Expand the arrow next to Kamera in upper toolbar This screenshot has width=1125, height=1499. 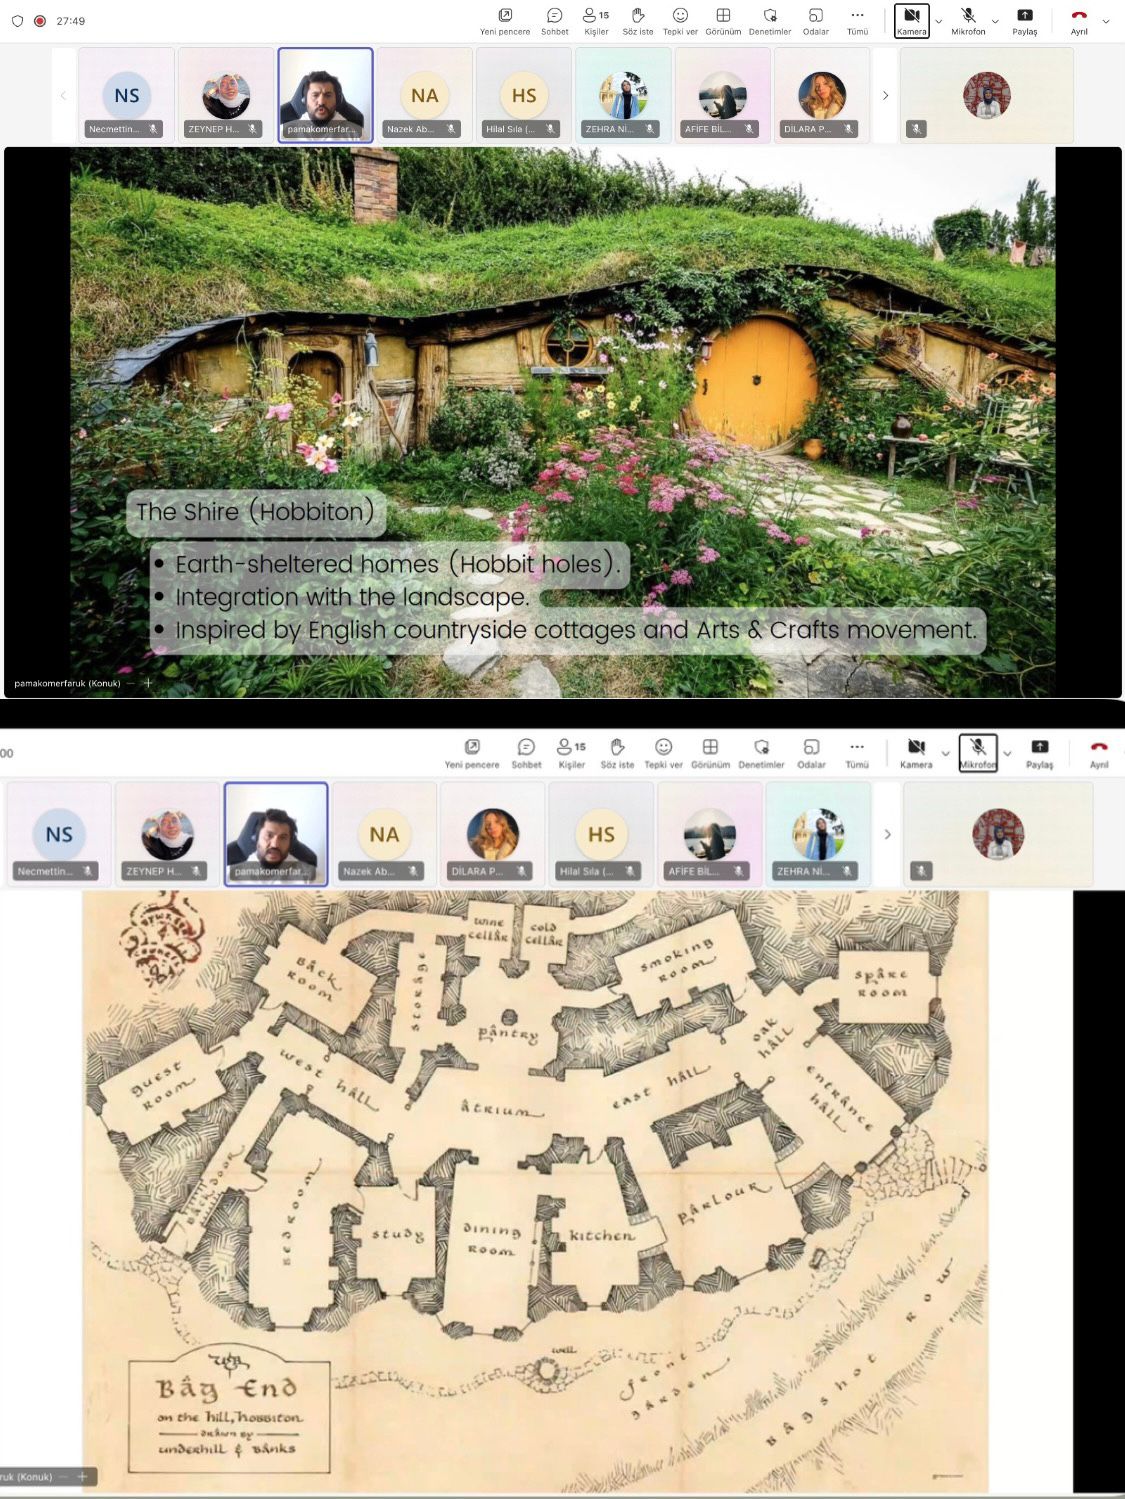pos(939,21)
